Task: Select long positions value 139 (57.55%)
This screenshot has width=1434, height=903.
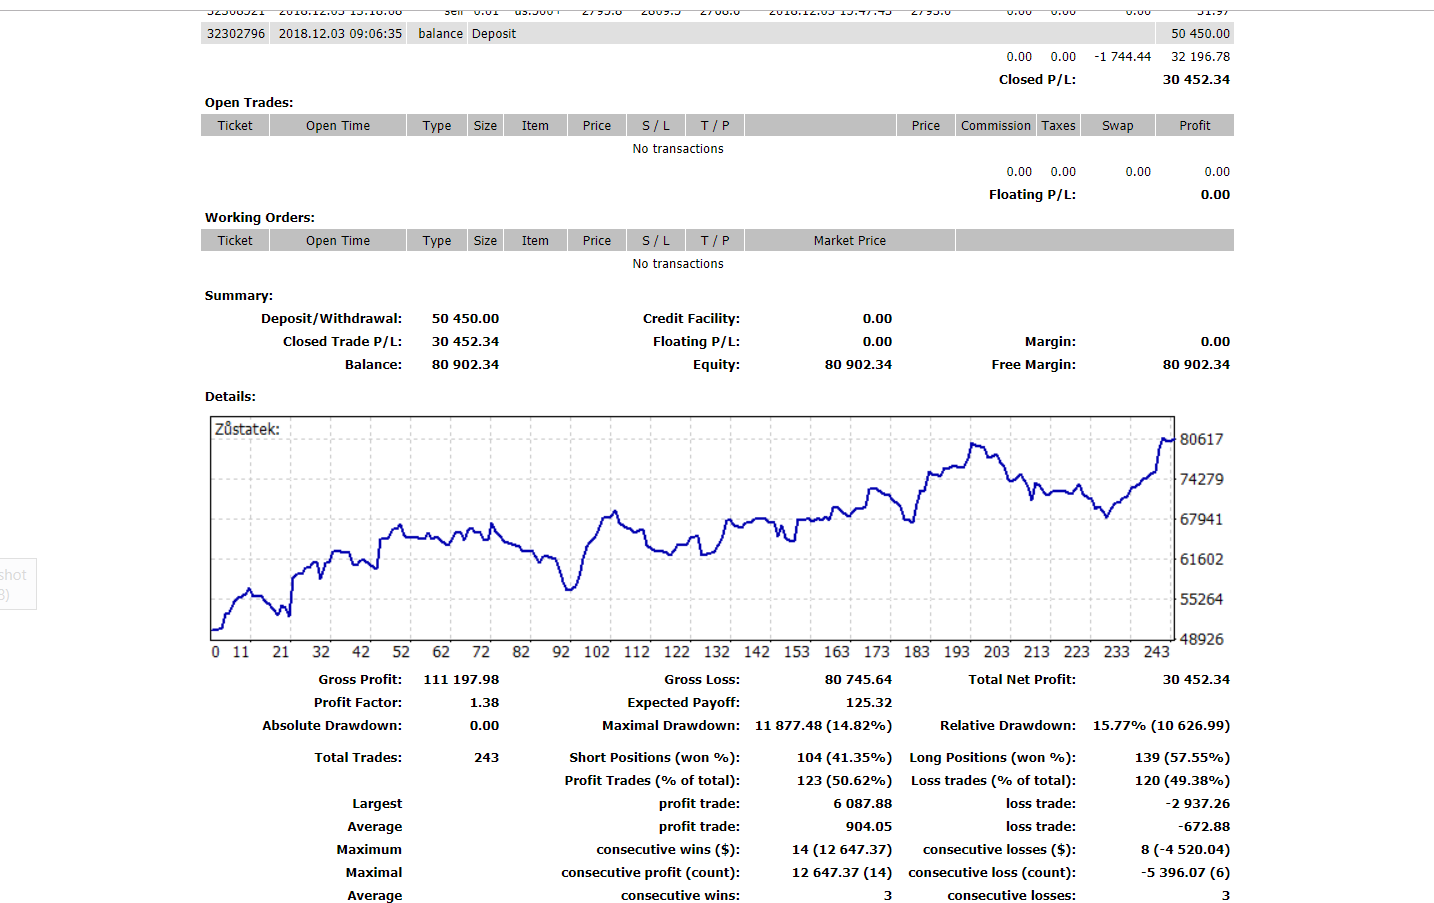Action: tap(1182, 758)
